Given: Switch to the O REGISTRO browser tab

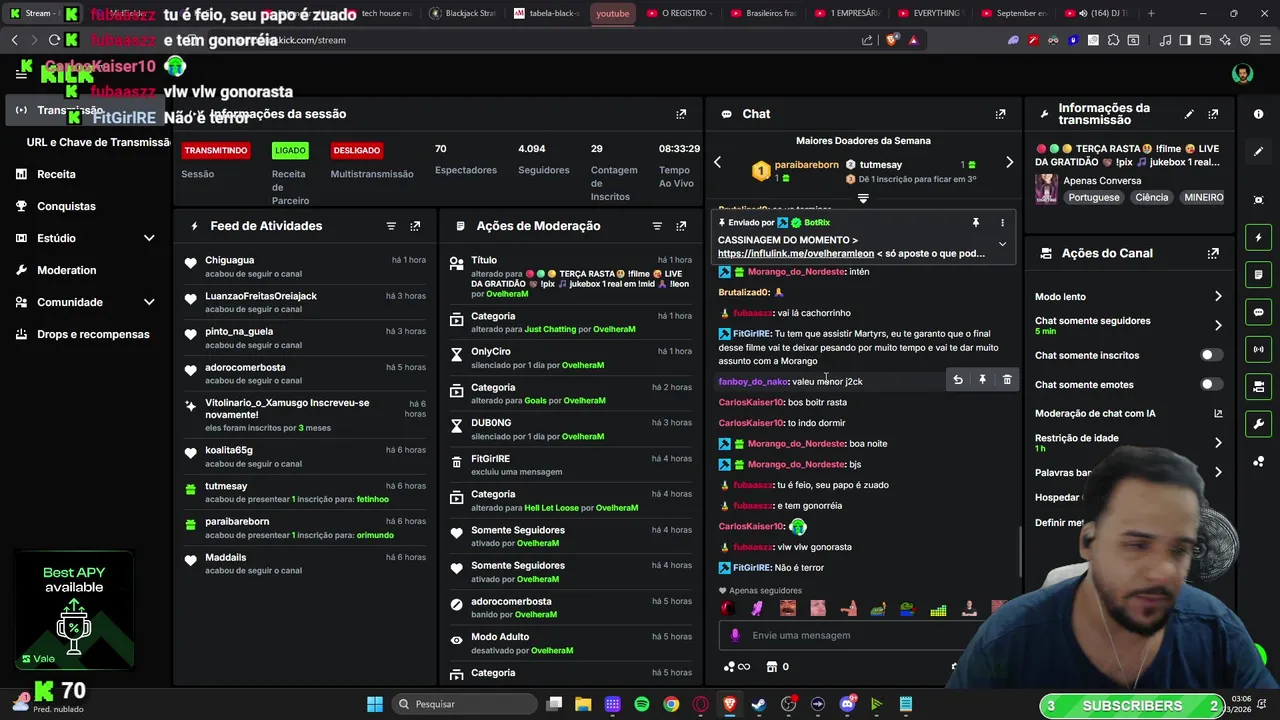Looking at the screenshot, I should tap(679, 13).
